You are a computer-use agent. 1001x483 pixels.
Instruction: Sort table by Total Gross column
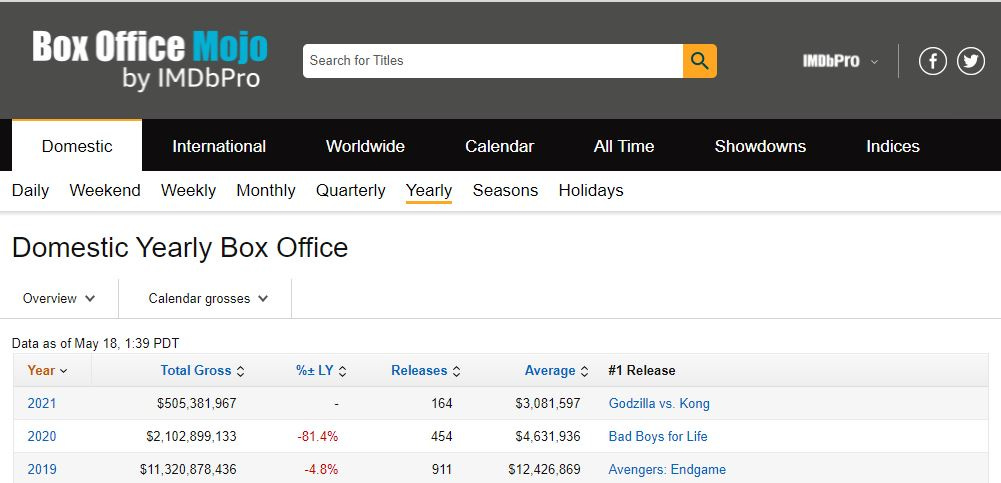(202, 370)
